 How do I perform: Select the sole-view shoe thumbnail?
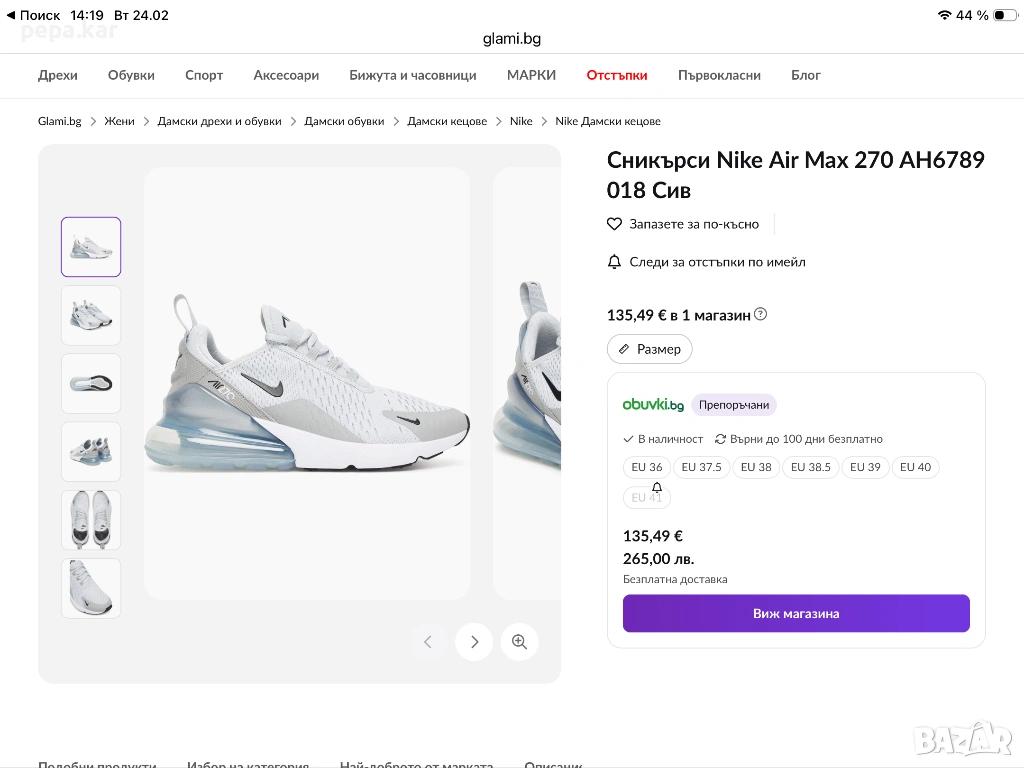click(x=91, y=383)
